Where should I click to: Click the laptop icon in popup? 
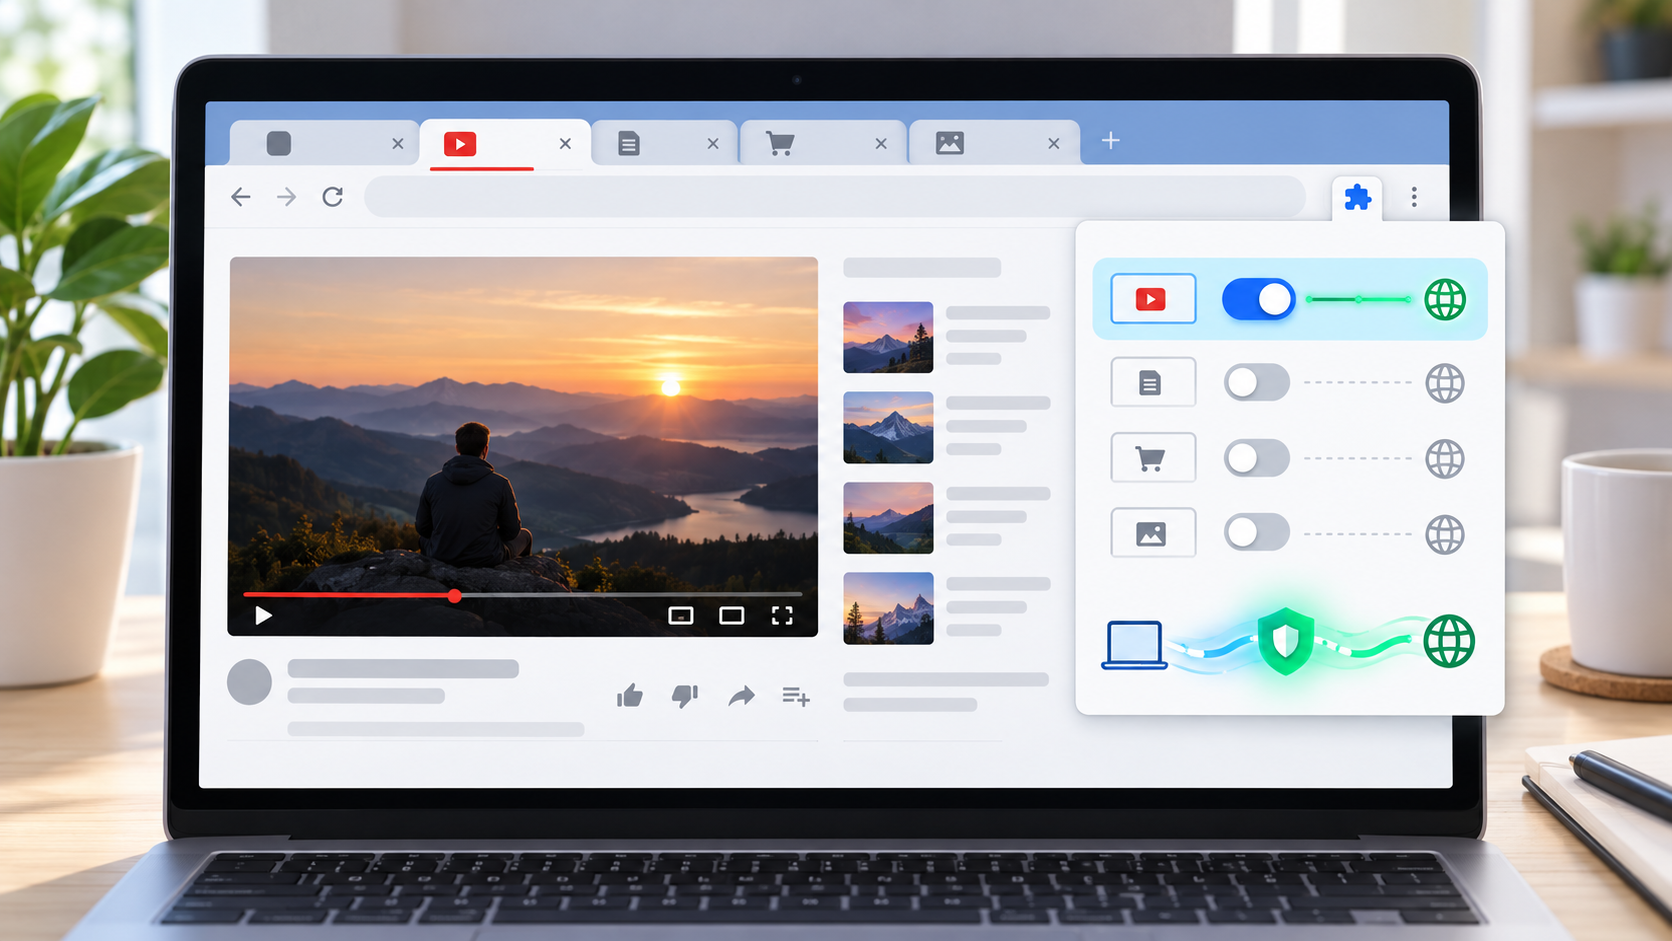[x=1135, y=645]
